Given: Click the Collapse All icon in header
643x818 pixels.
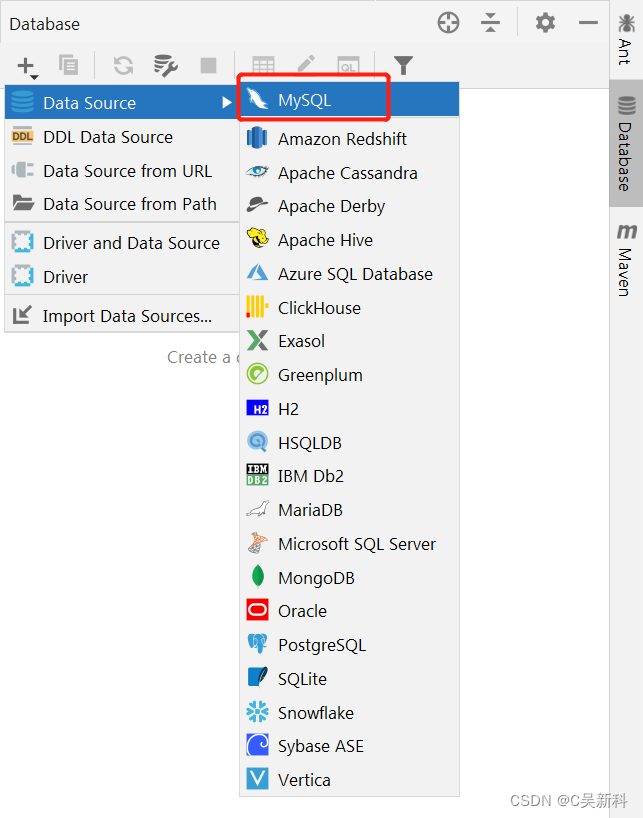Looking at the screenshot, I should [x=490, y=23].
